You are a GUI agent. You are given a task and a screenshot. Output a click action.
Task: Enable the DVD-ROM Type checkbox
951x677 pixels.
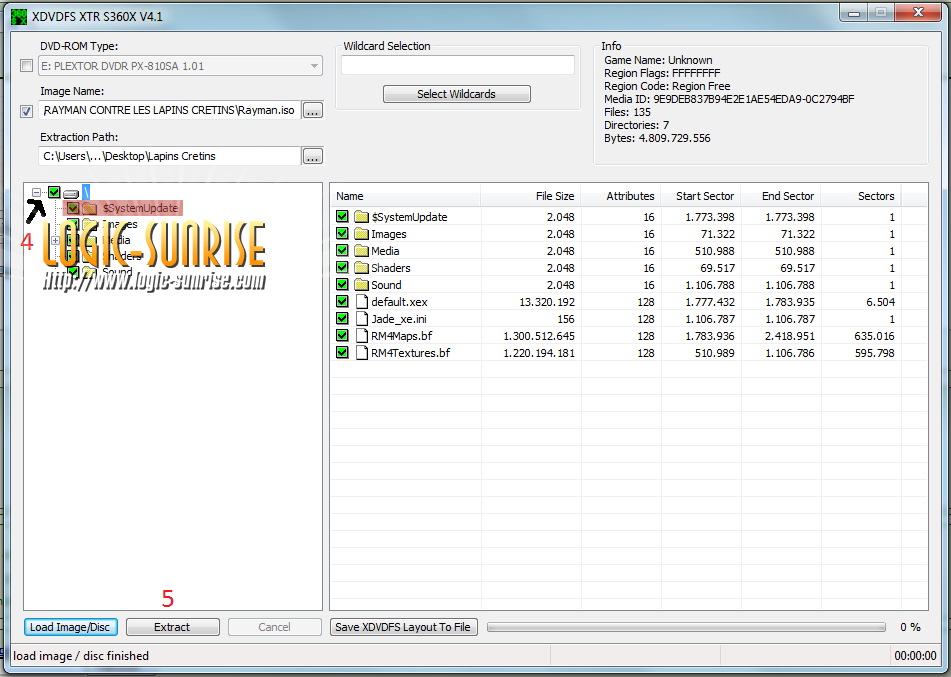click(26, 66)
